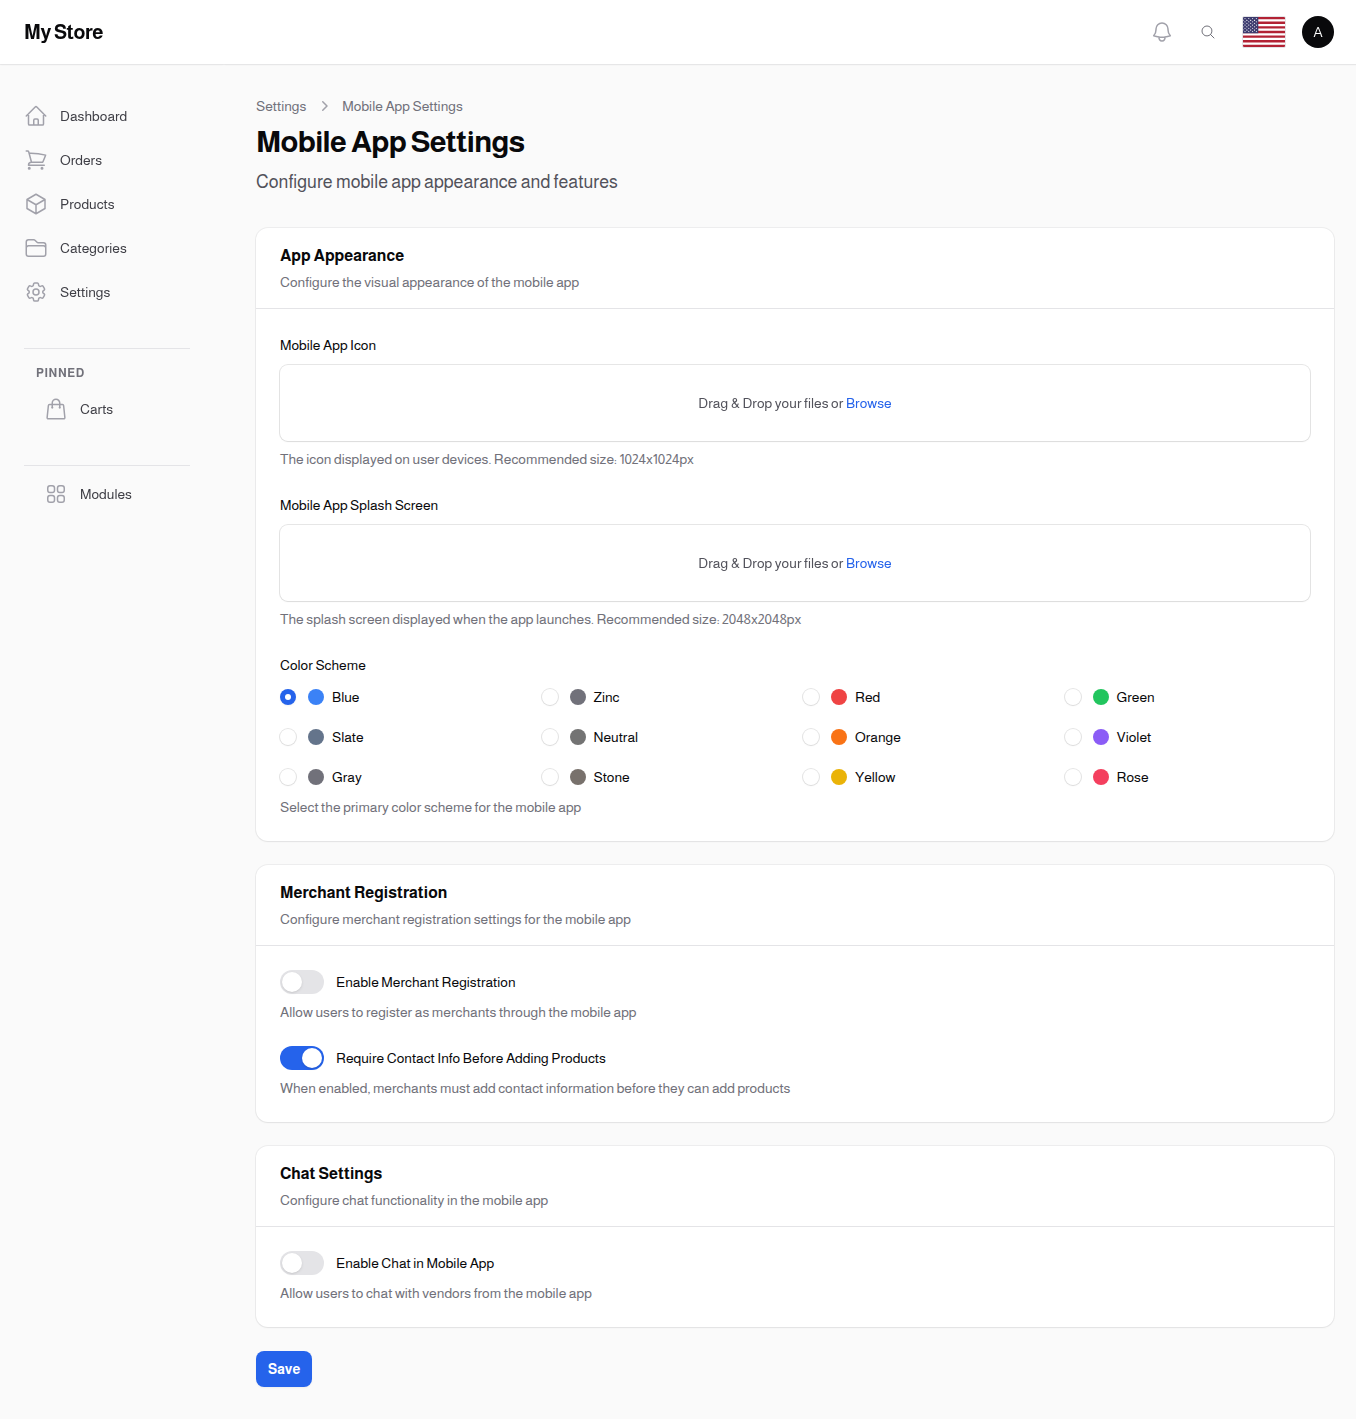Select the Orange color scheme
Screen dimensions: 1356x1419
point(811,737)
